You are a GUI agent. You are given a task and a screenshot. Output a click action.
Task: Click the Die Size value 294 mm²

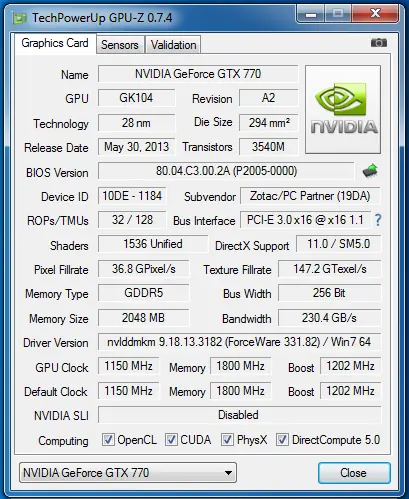pyautogui.click(x=268, y=123)
